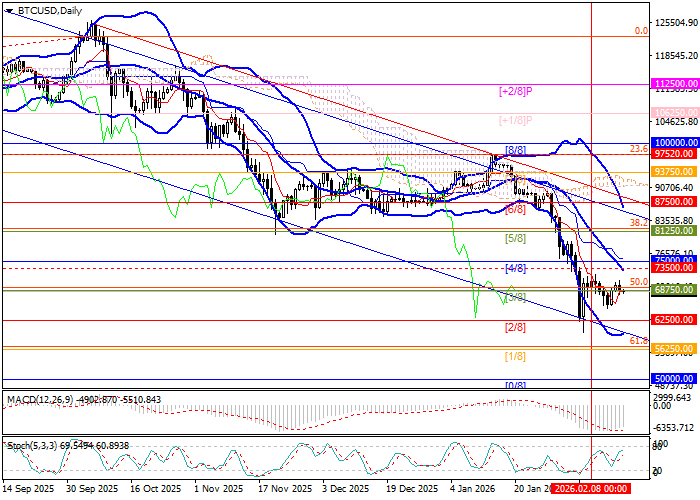Select the magenta 112500.00 price tag

pyautogui.click(x=673, y=86)
